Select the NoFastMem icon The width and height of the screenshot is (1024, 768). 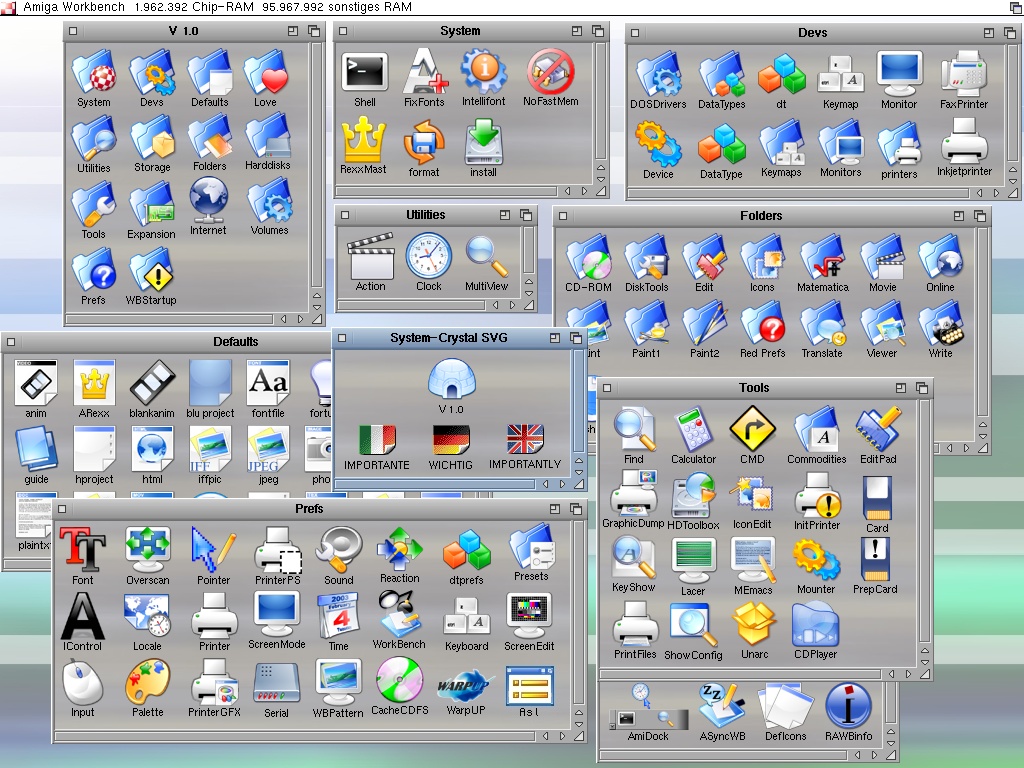point(550,74)
